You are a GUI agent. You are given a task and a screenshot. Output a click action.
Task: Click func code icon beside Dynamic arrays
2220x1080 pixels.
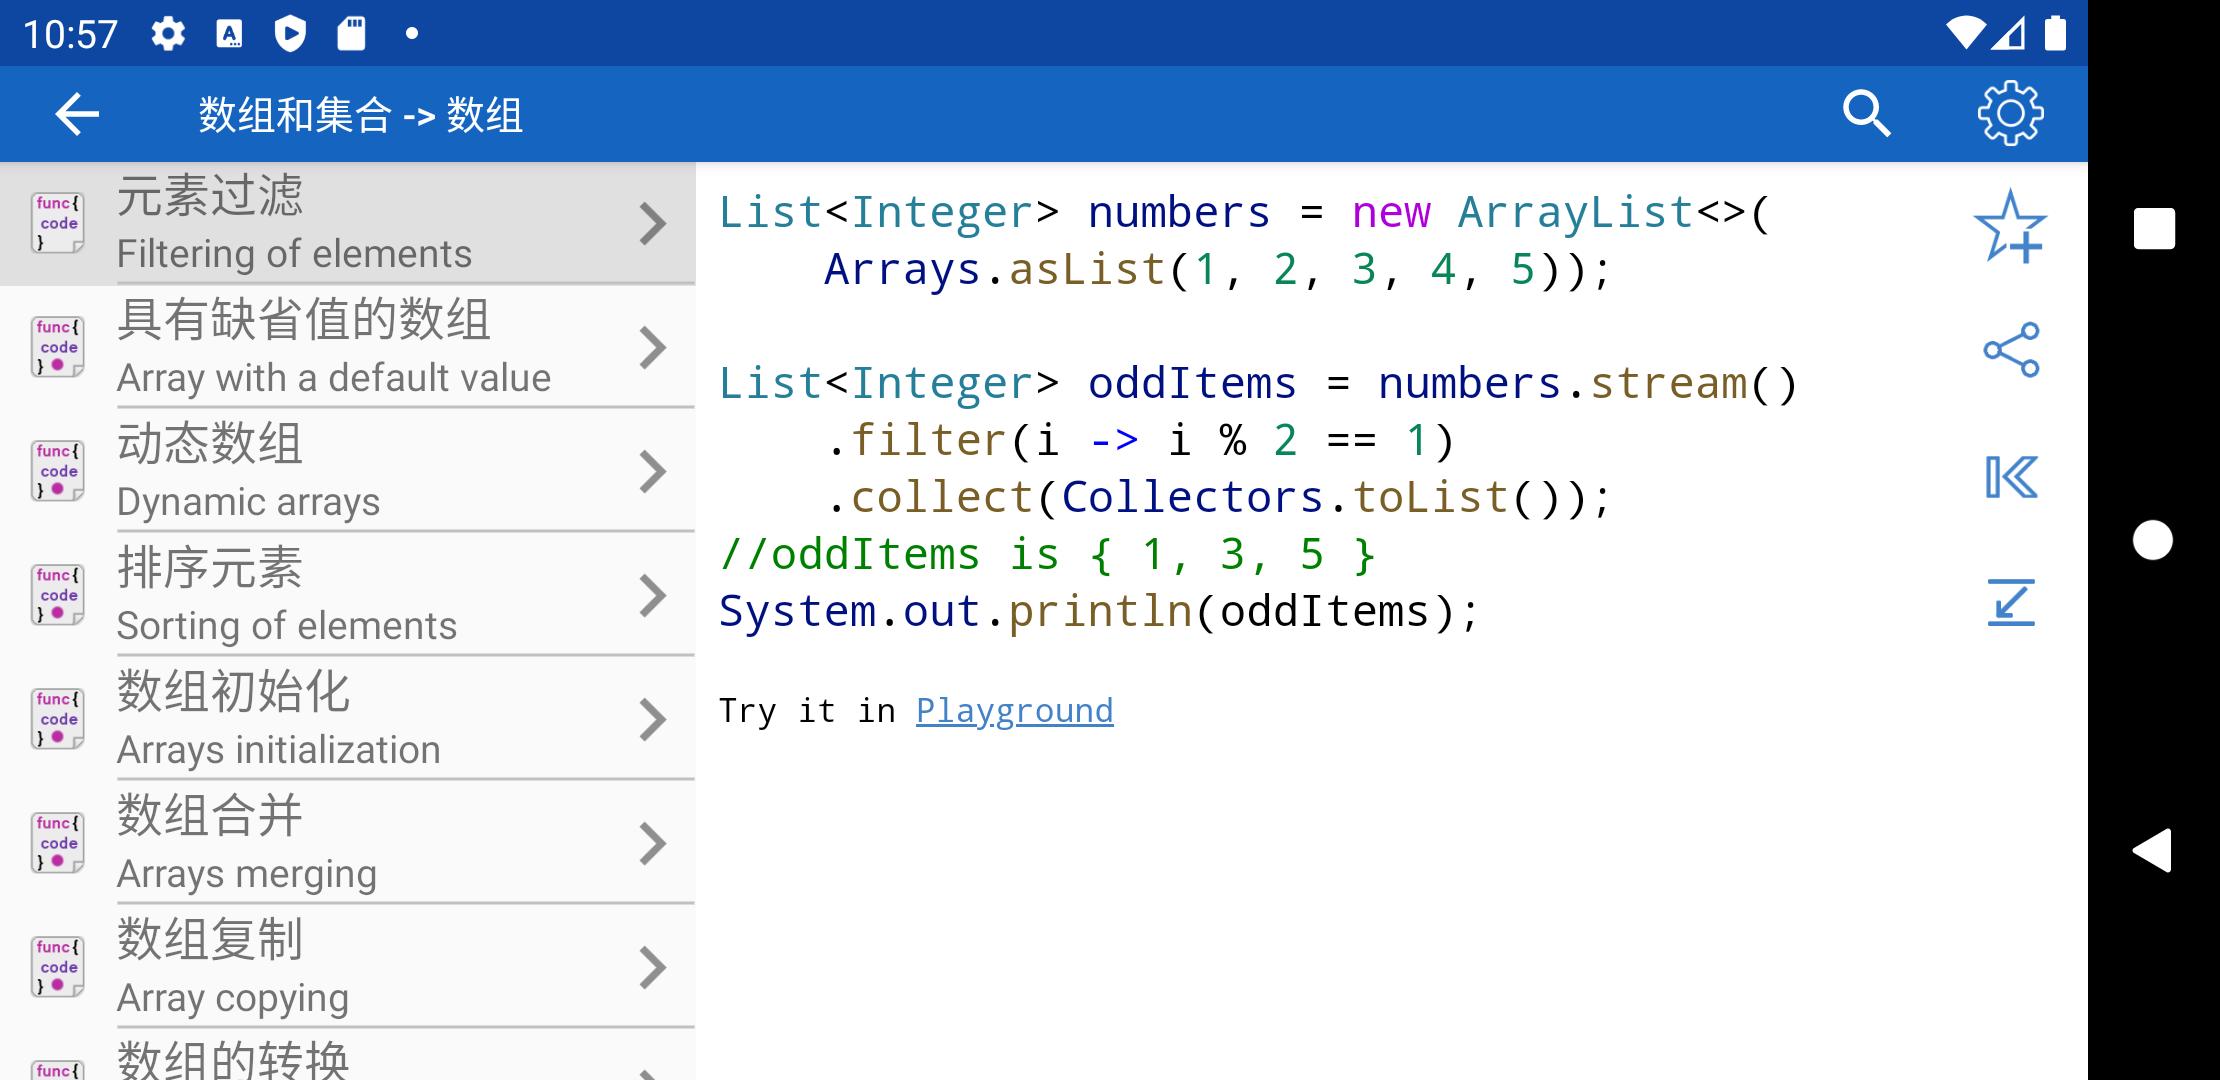tap(57, 471)
